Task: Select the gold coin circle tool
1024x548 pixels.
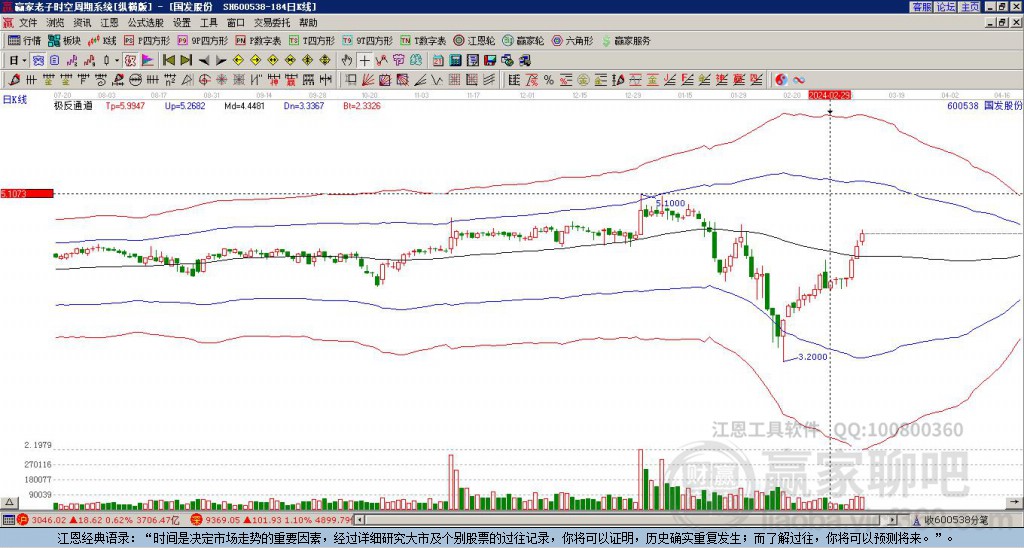Action: pyautogui.click(x=583, y=80)
